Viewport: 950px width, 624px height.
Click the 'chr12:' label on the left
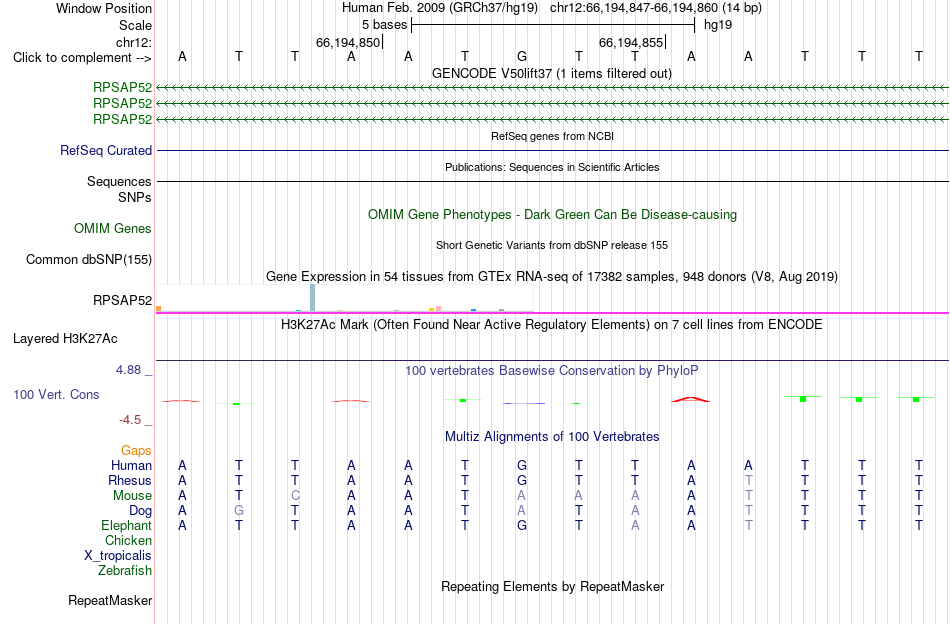click(x=134, y=42)
